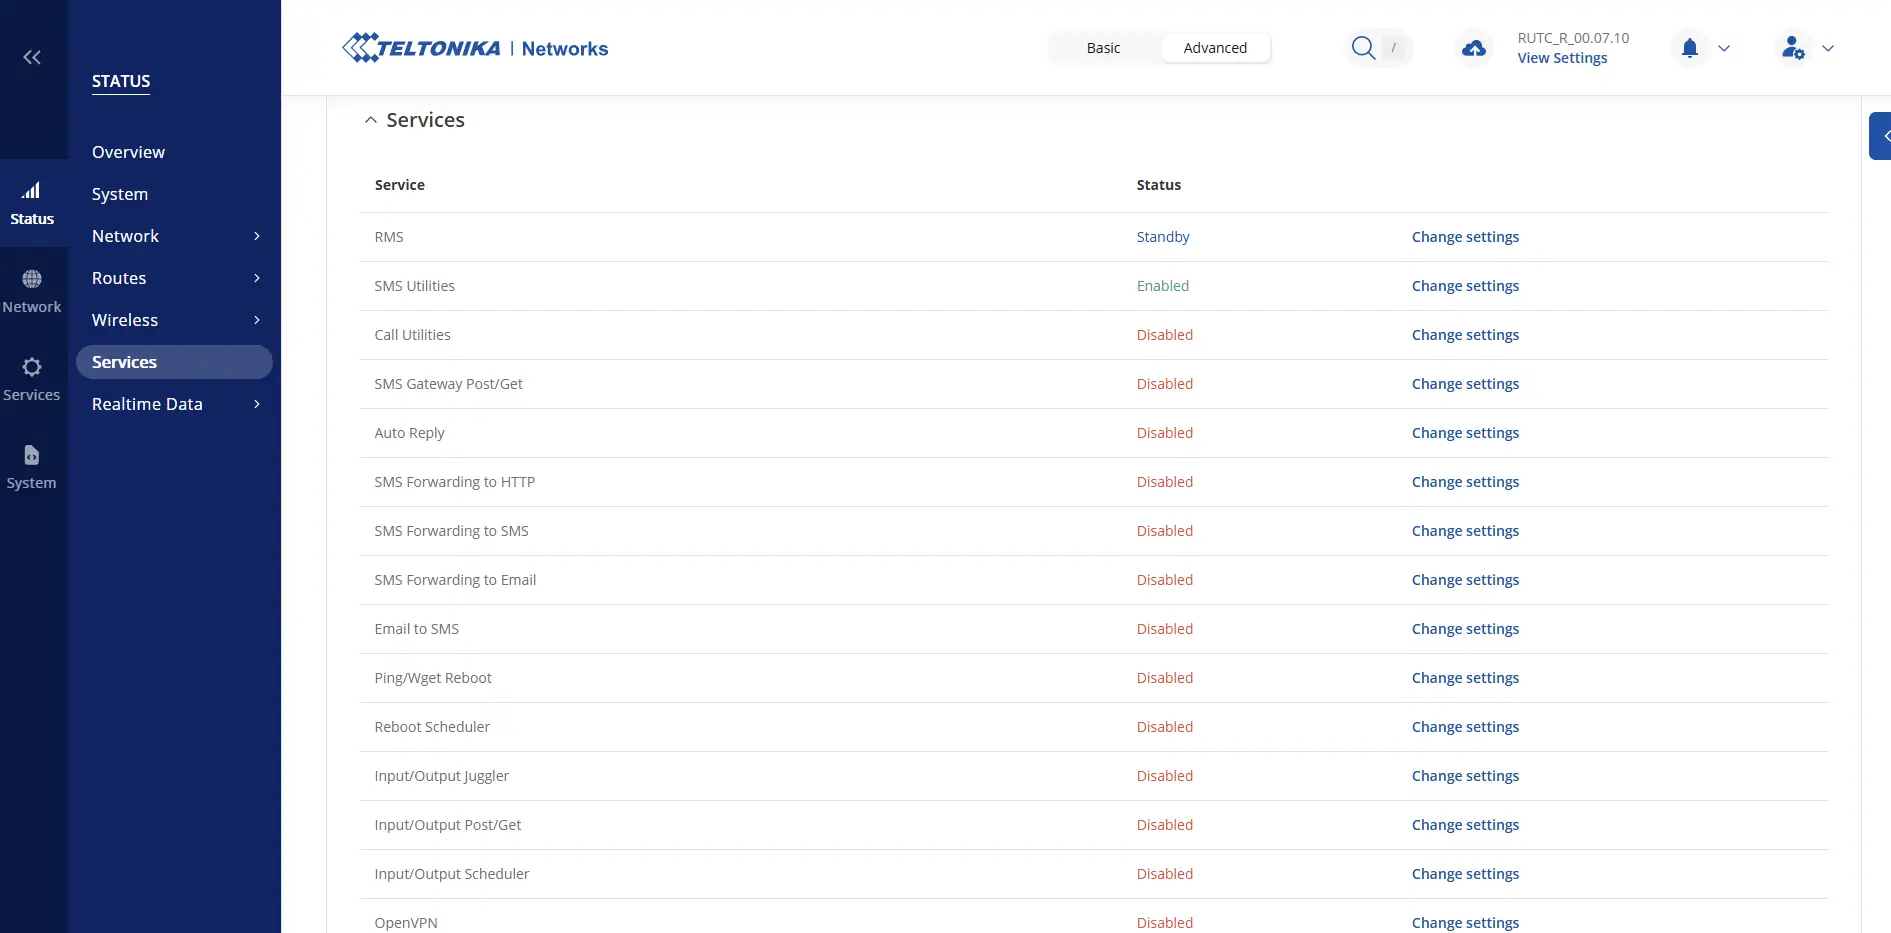
Task: Open the user account settings icon
Action: pyautogui.click(x=1793, y=48)
